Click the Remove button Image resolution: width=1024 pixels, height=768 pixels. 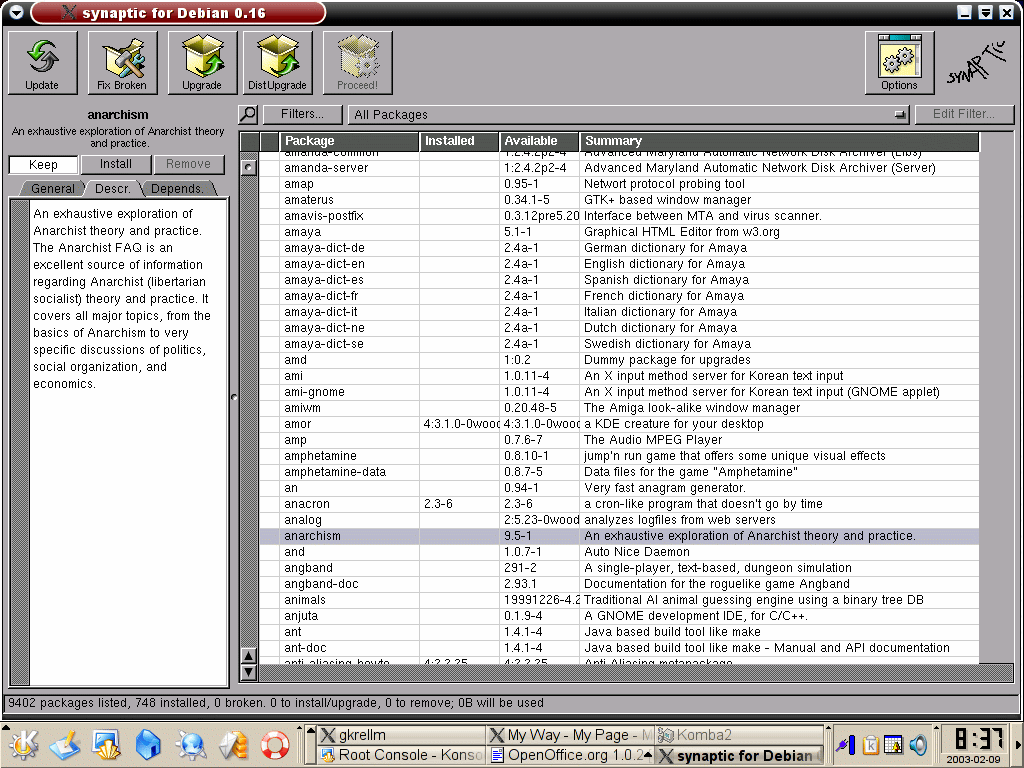(x=189, y=164)
